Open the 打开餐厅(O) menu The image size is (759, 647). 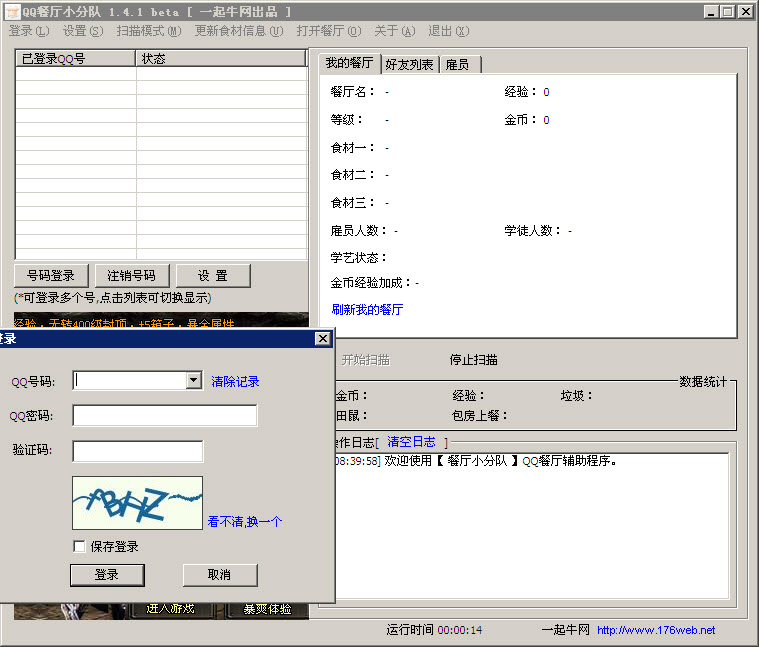coord(329,31)
